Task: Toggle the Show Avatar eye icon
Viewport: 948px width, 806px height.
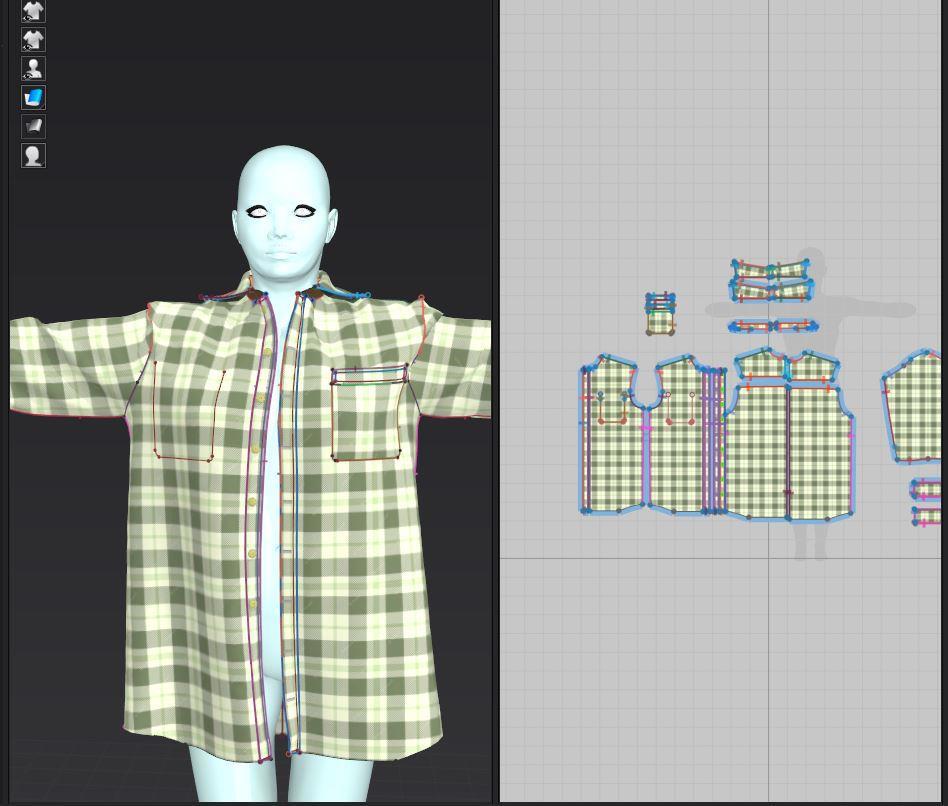Action: click(33, 69)
